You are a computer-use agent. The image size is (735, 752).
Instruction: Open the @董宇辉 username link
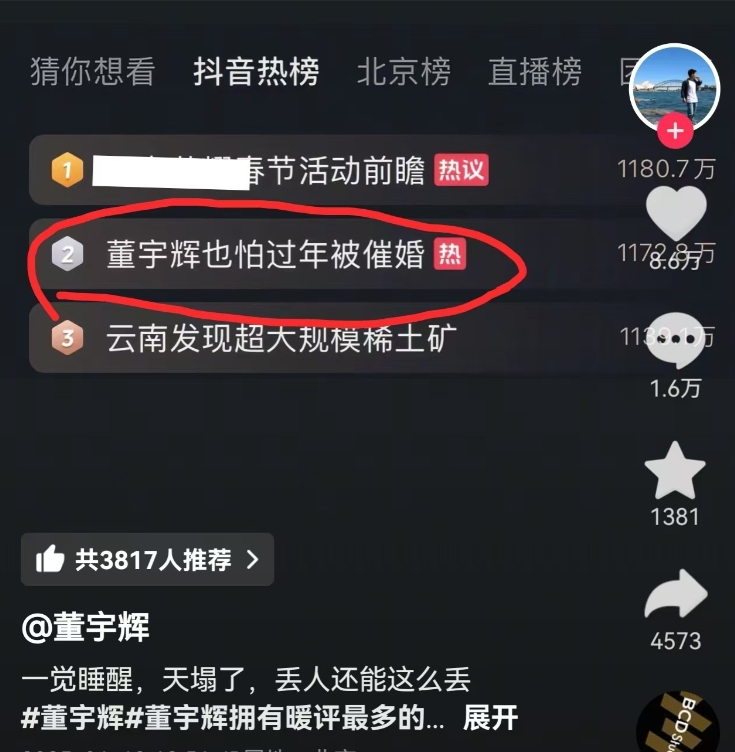pos(85,627)
